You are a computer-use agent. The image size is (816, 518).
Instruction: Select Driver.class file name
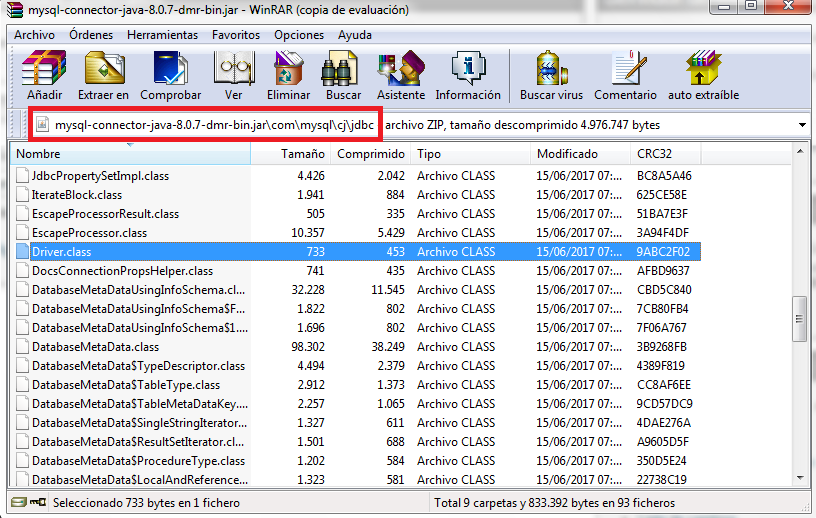pos(61,252)
